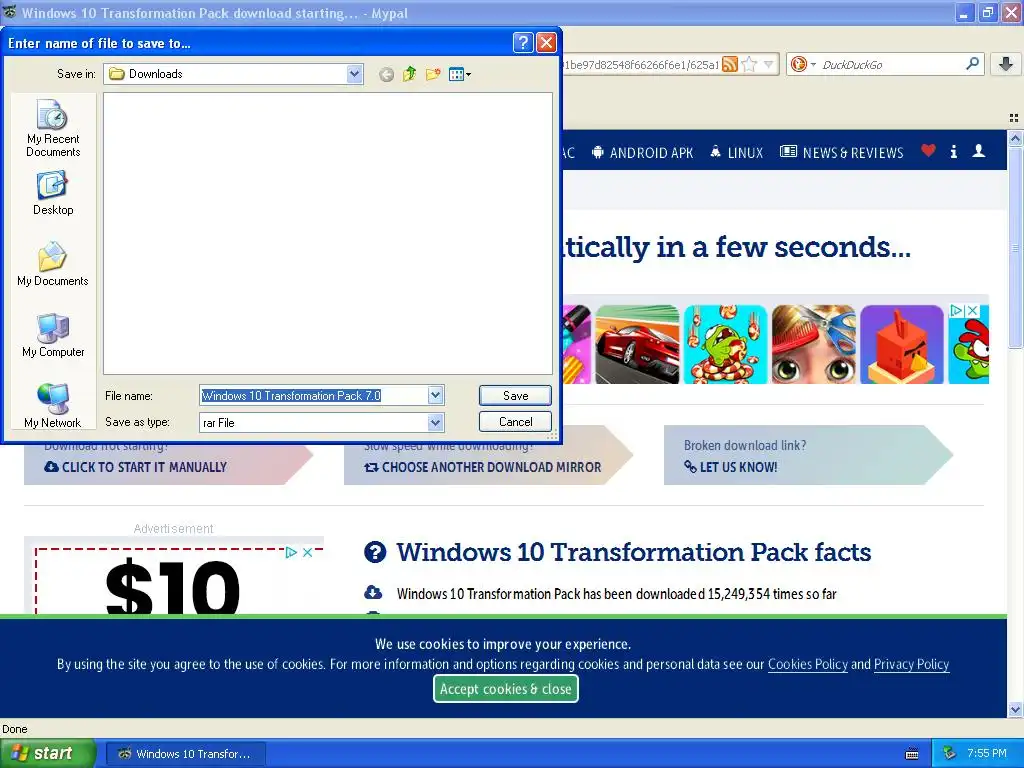This screenshot has height=768, width=1024.
Task: Click the user account icon in header
Action: click(978, 151)
